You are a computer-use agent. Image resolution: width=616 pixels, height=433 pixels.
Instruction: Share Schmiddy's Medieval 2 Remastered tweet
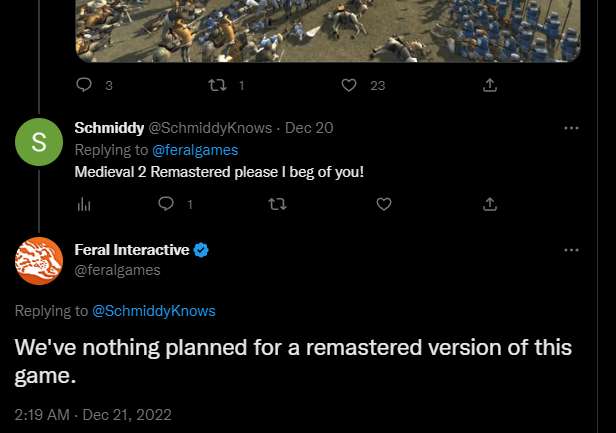490,203
